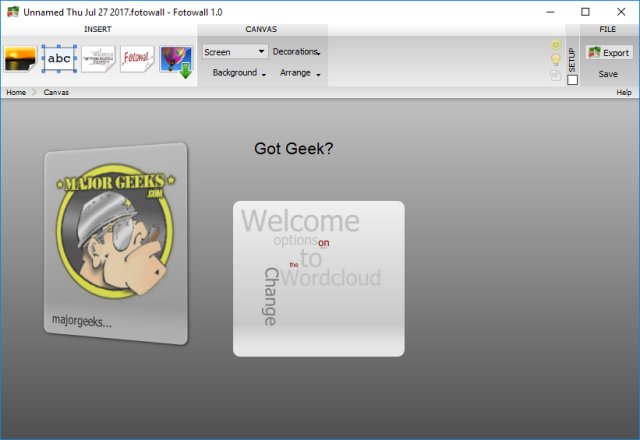The width and height of the screenshot is (640, 440).
Task: Open the INSERT section header
Action: click(98, 29)
